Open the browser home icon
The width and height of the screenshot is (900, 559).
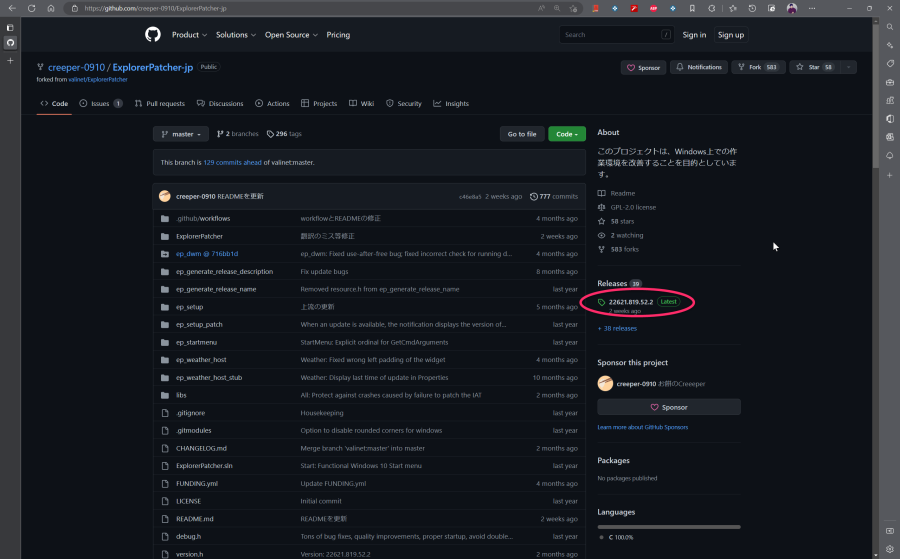[x=51, y=8]
